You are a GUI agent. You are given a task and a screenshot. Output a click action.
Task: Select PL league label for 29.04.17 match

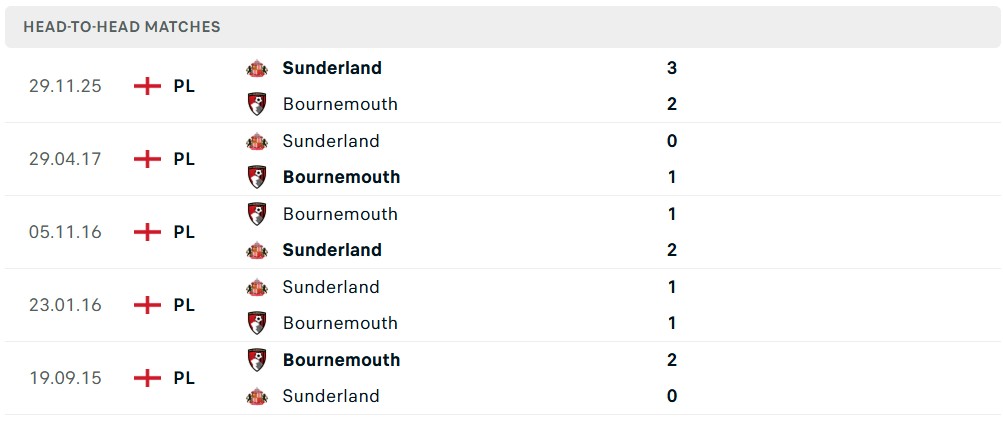point(184,159)
